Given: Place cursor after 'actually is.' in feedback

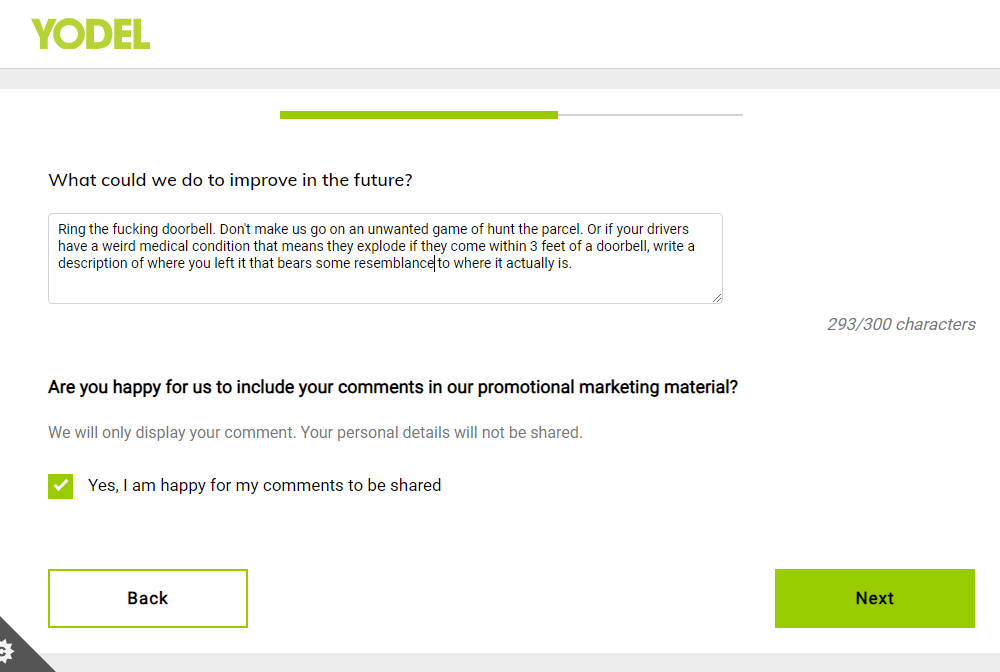Looking at the screenshot, I should click(x=573, y=263).
